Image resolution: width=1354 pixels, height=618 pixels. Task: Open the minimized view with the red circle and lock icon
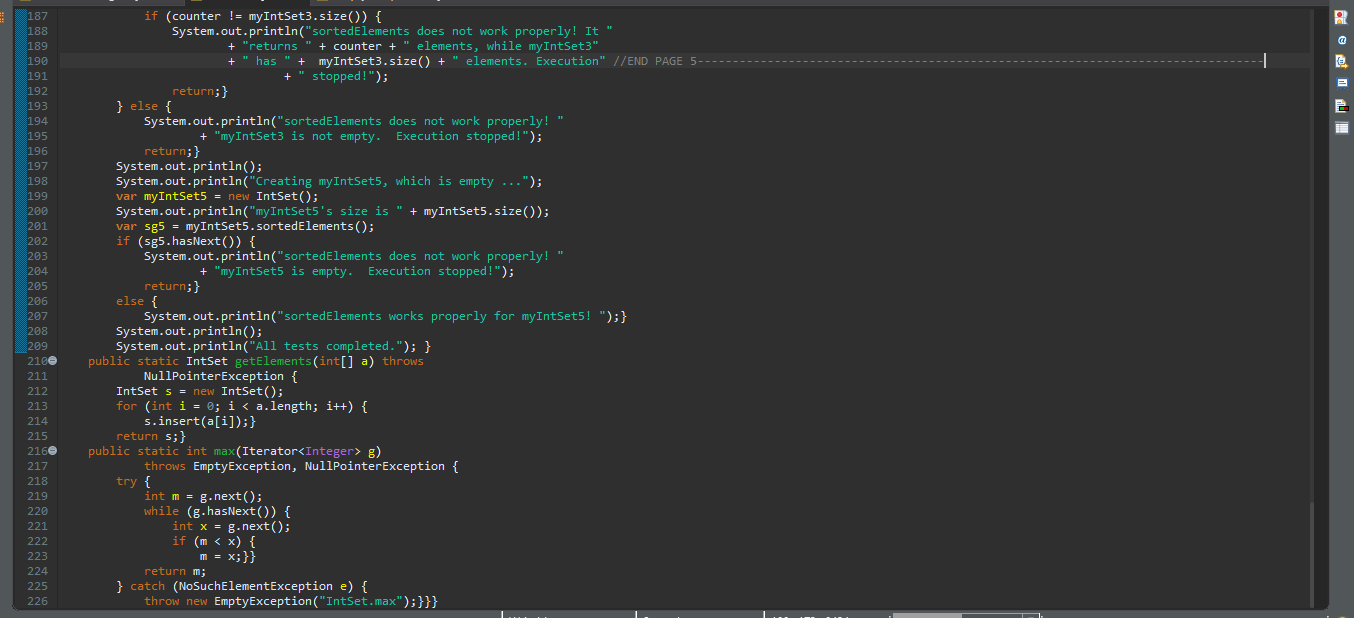1341,17
